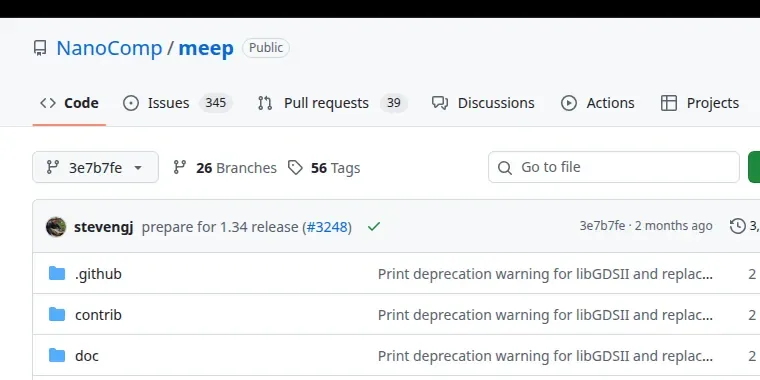This screenshot has width=760, height=380.
Task: Click the Actions play icon
Action: 569,103
